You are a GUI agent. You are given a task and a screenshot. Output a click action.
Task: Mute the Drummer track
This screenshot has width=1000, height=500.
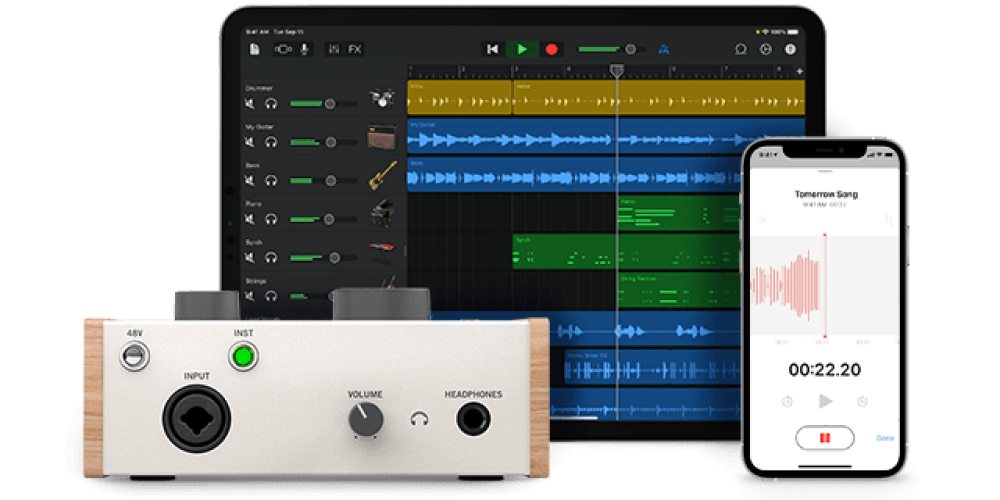(249, 104)
